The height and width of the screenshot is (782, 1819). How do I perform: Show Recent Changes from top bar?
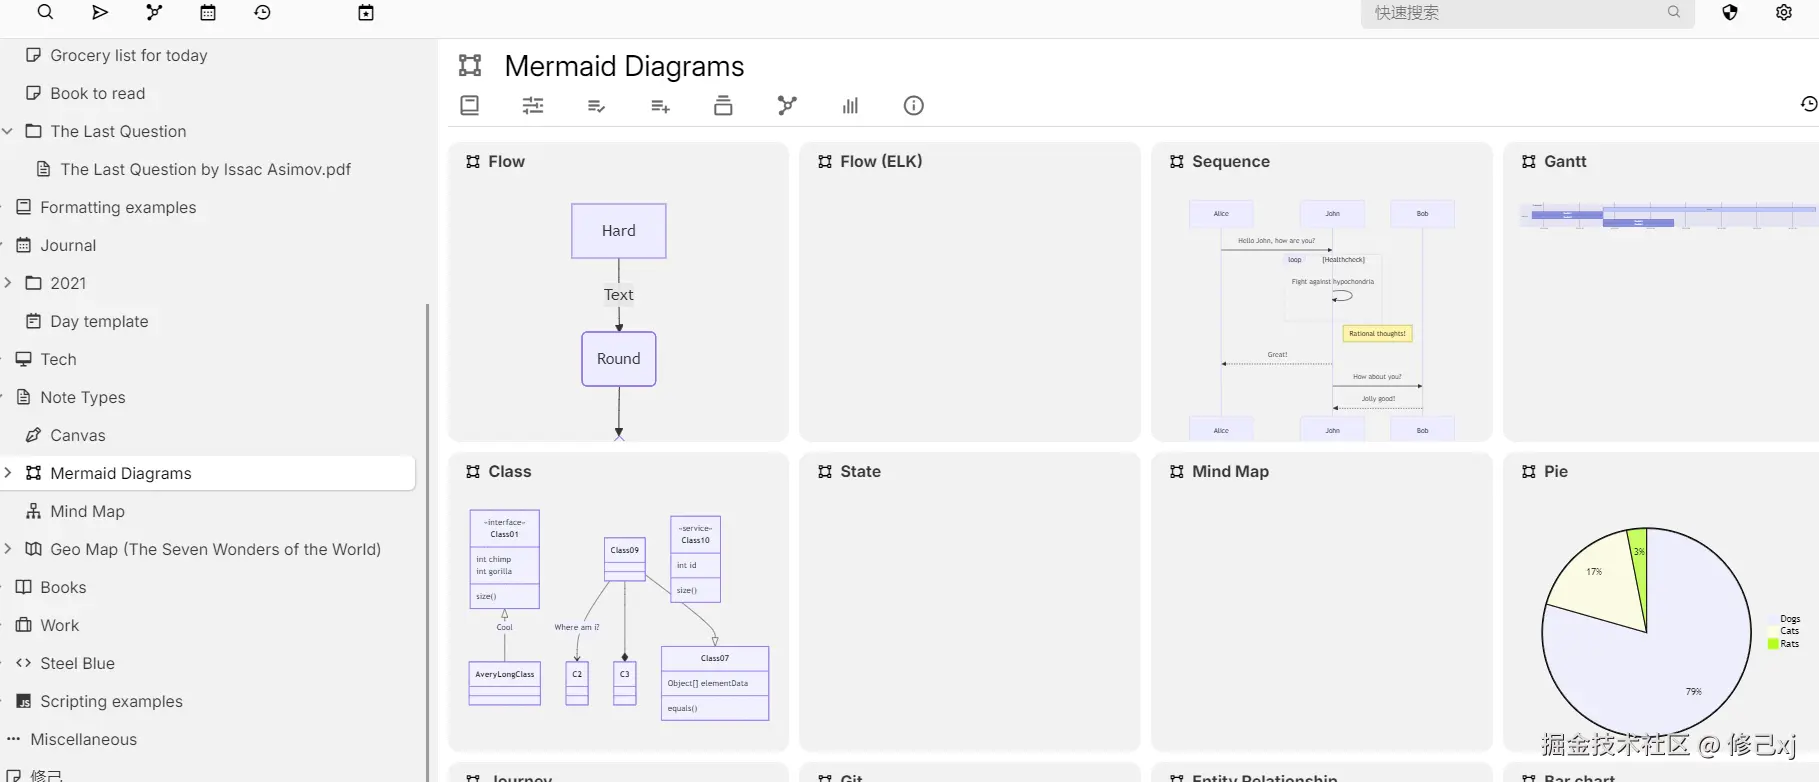pos(262,12)
